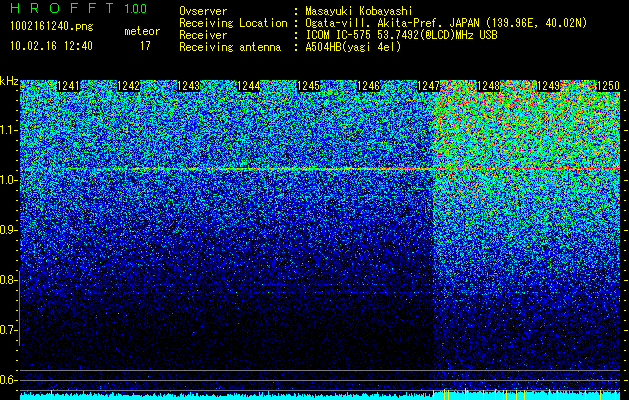The height and width of the screenshot is (400, 629).
Task: Click the 0.7 frequency axis label
Action: point(9,330)
